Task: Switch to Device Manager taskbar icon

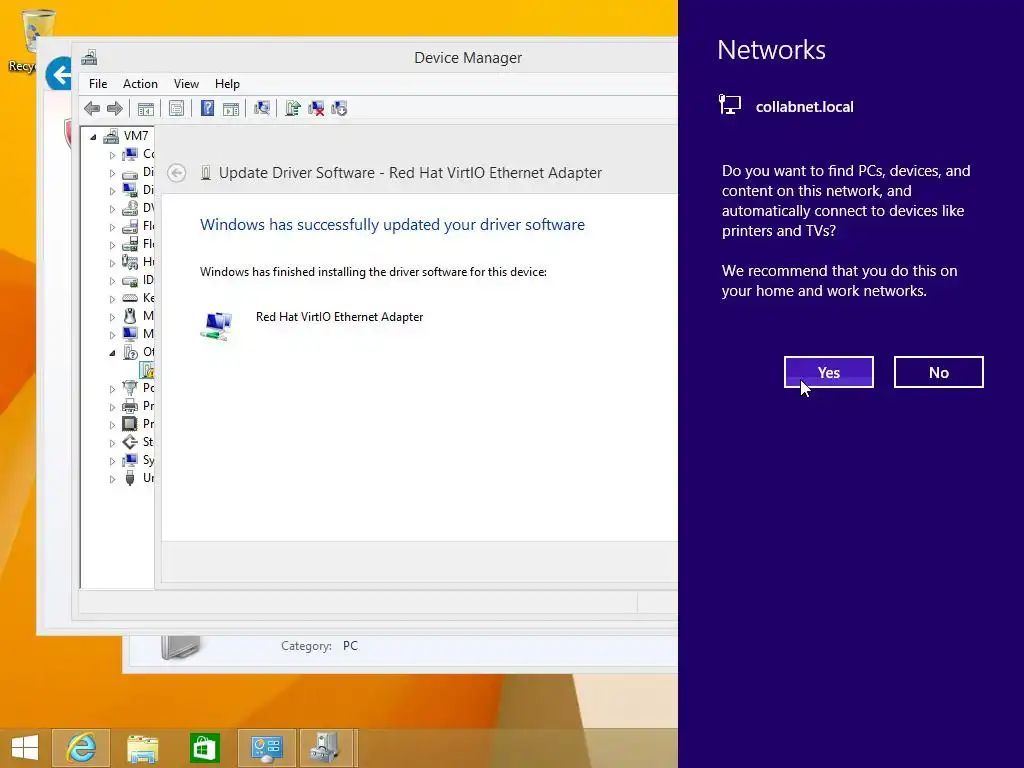Action: coord(325,748)
